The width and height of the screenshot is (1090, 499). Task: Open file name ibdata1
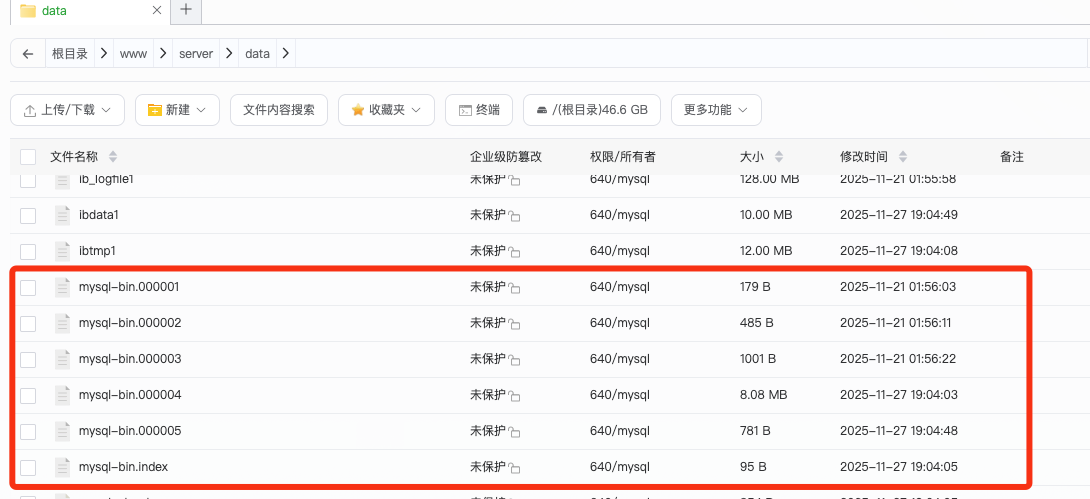[99, 215]
